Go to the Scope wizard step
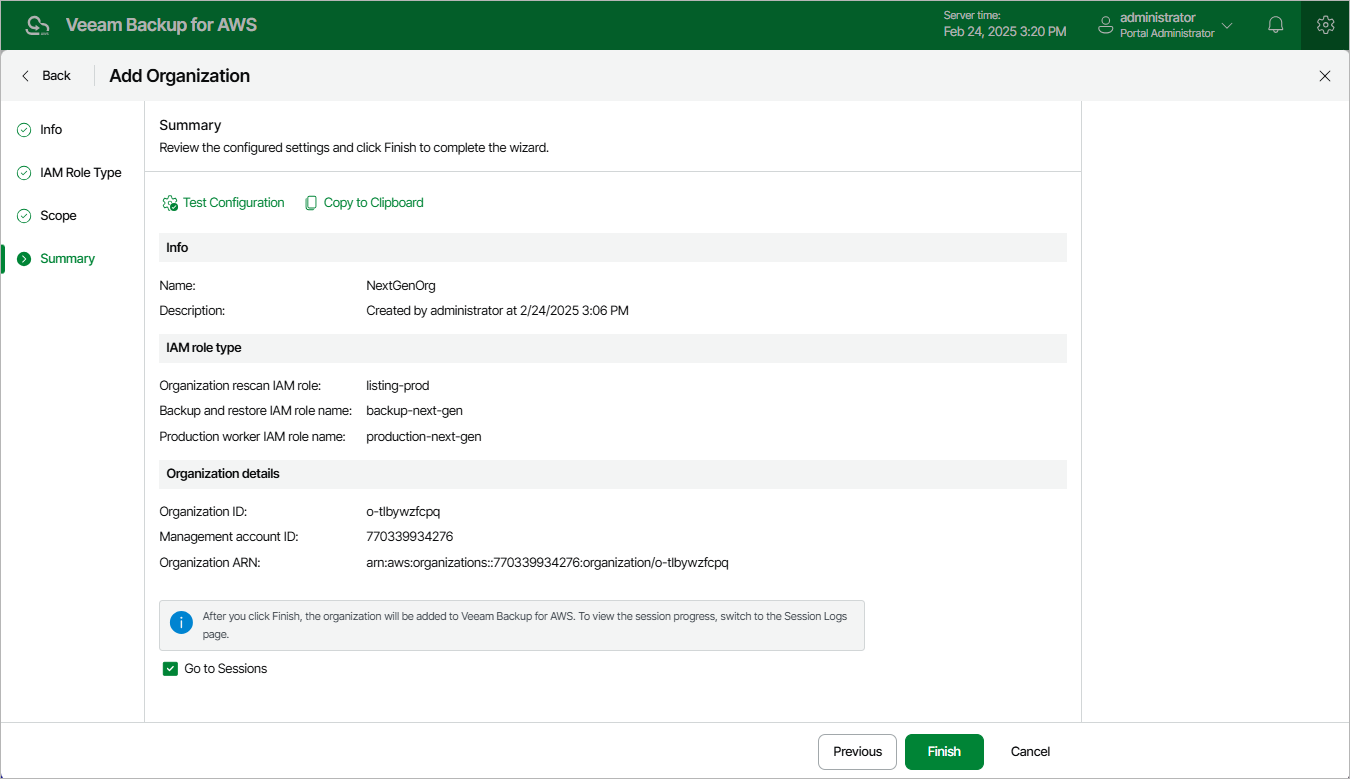Screen dimensions: 1350x779 [58, 216]
